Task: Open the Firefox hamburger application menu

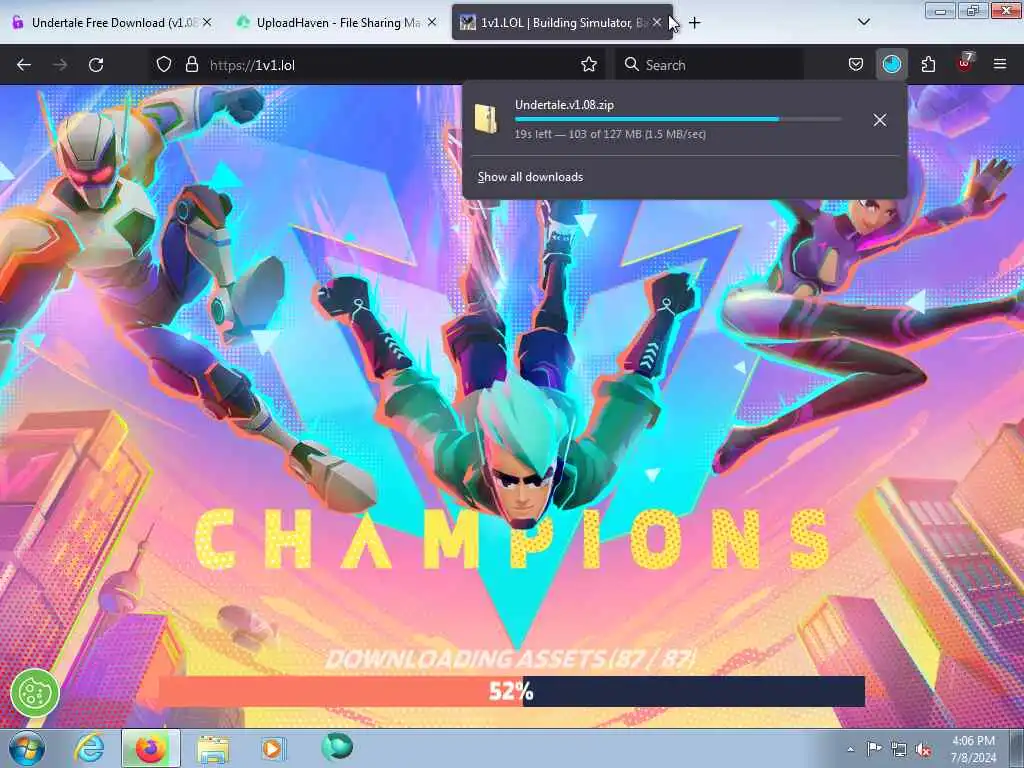Action: (1000, 65)
